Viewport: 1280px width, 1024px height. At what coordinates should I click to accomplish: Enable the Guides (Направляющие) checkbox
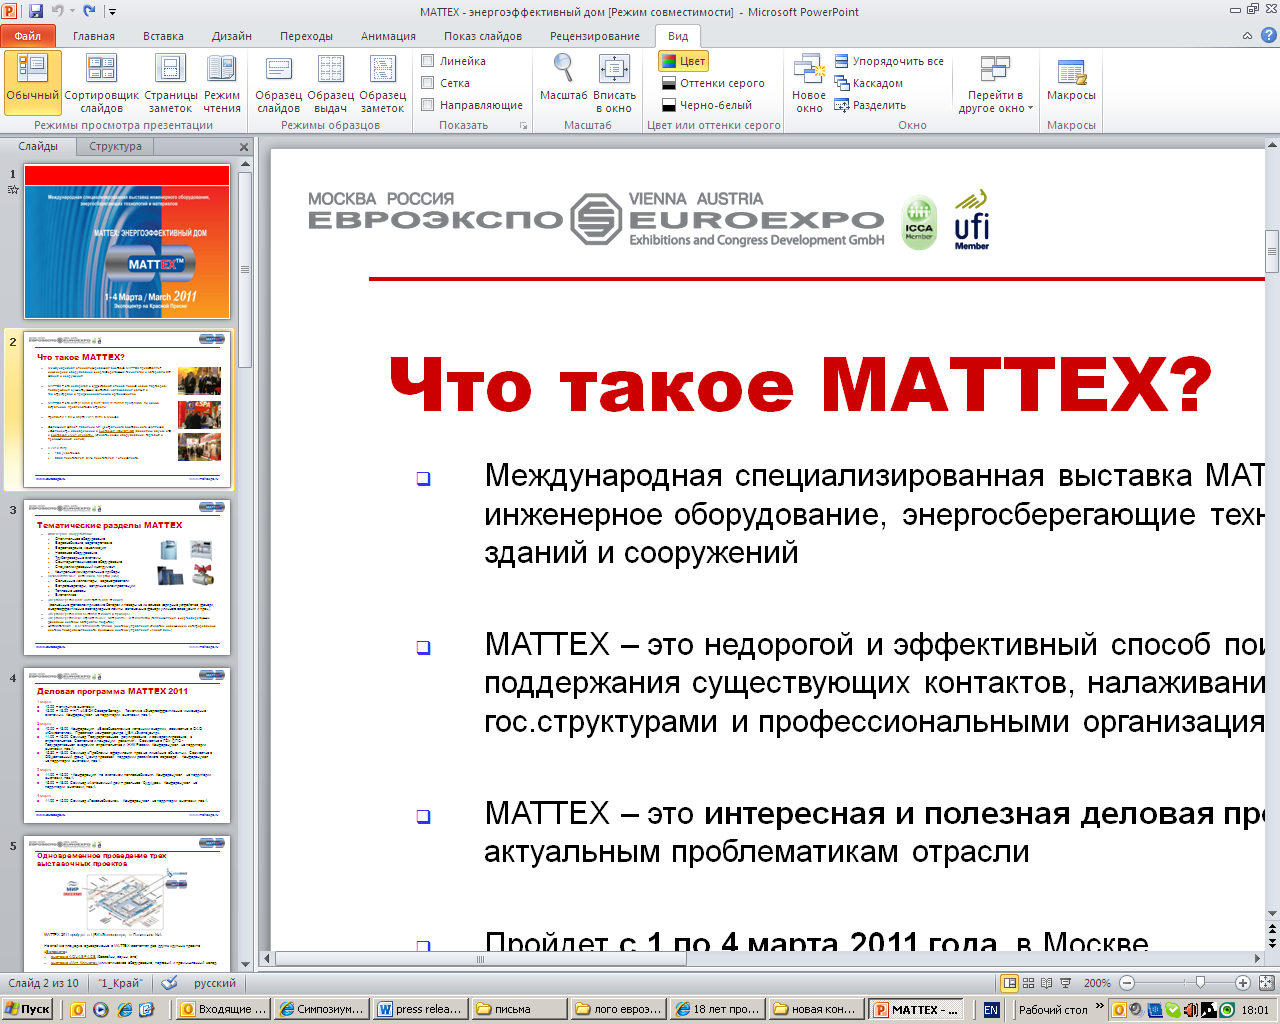click(x=427, y=105)
